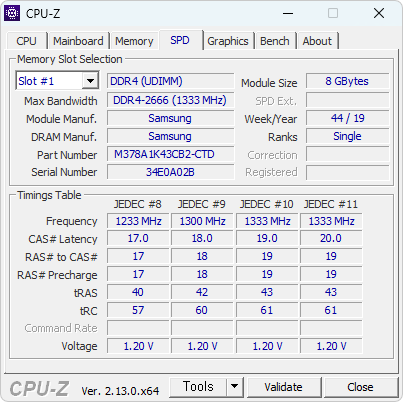This screenshot has height=402, width=403.
Task: Click the JEDEC #8 RAS# Precharge value 17
Action: pyautogui.click(x=138, y=275)
